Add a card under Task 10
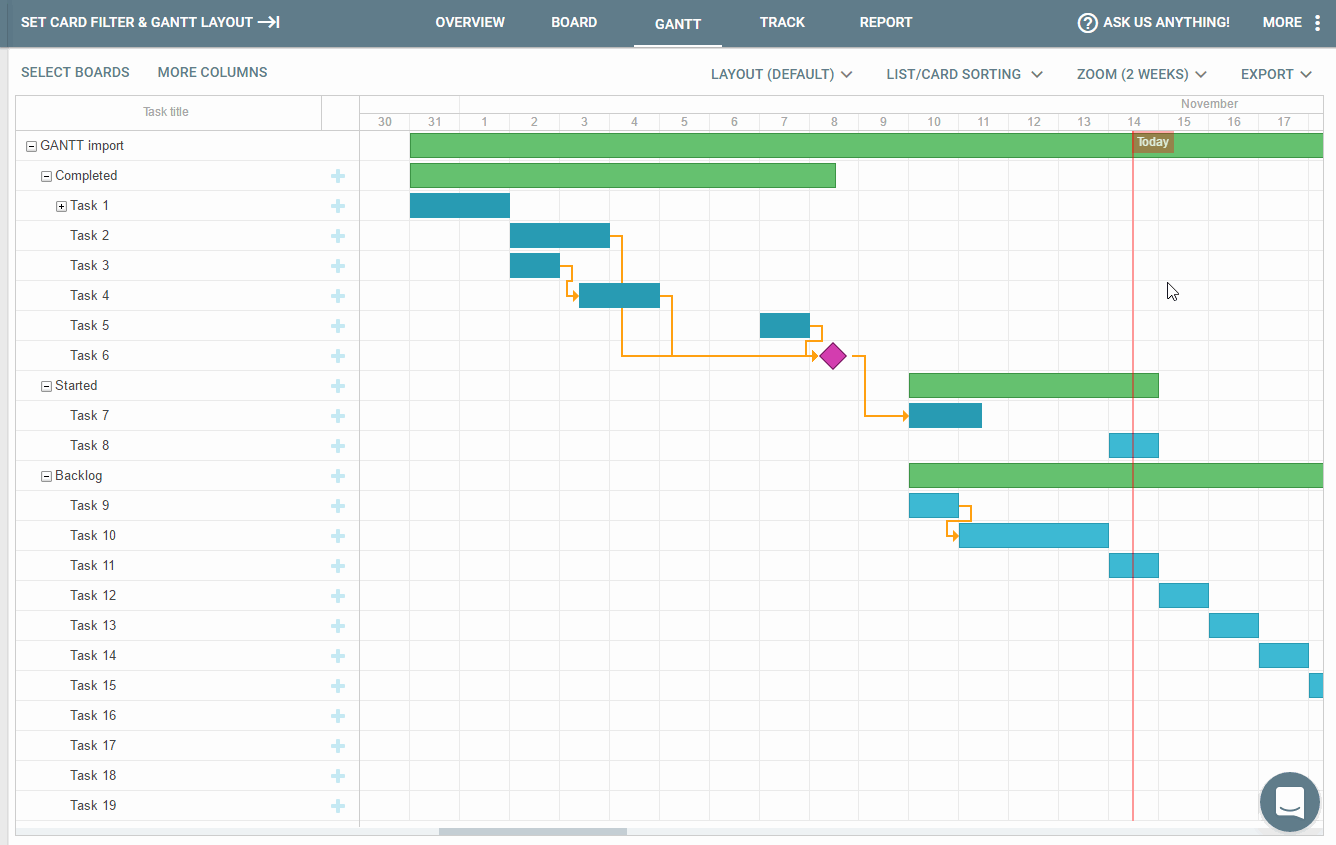This screenshot has width=1336, height=845. [339, 535]
